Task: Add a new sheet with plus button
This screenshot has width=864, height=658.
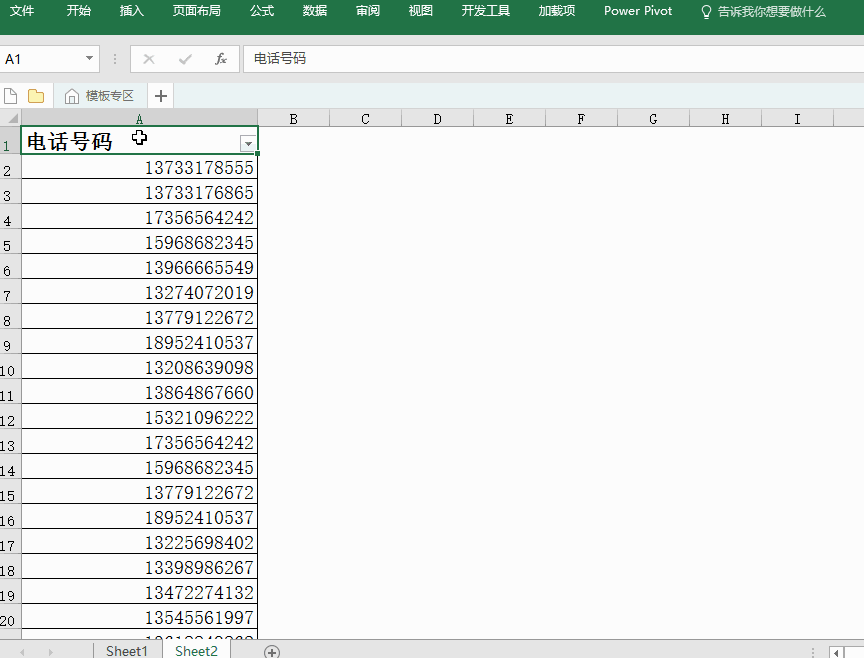Action: click(271, 651)
